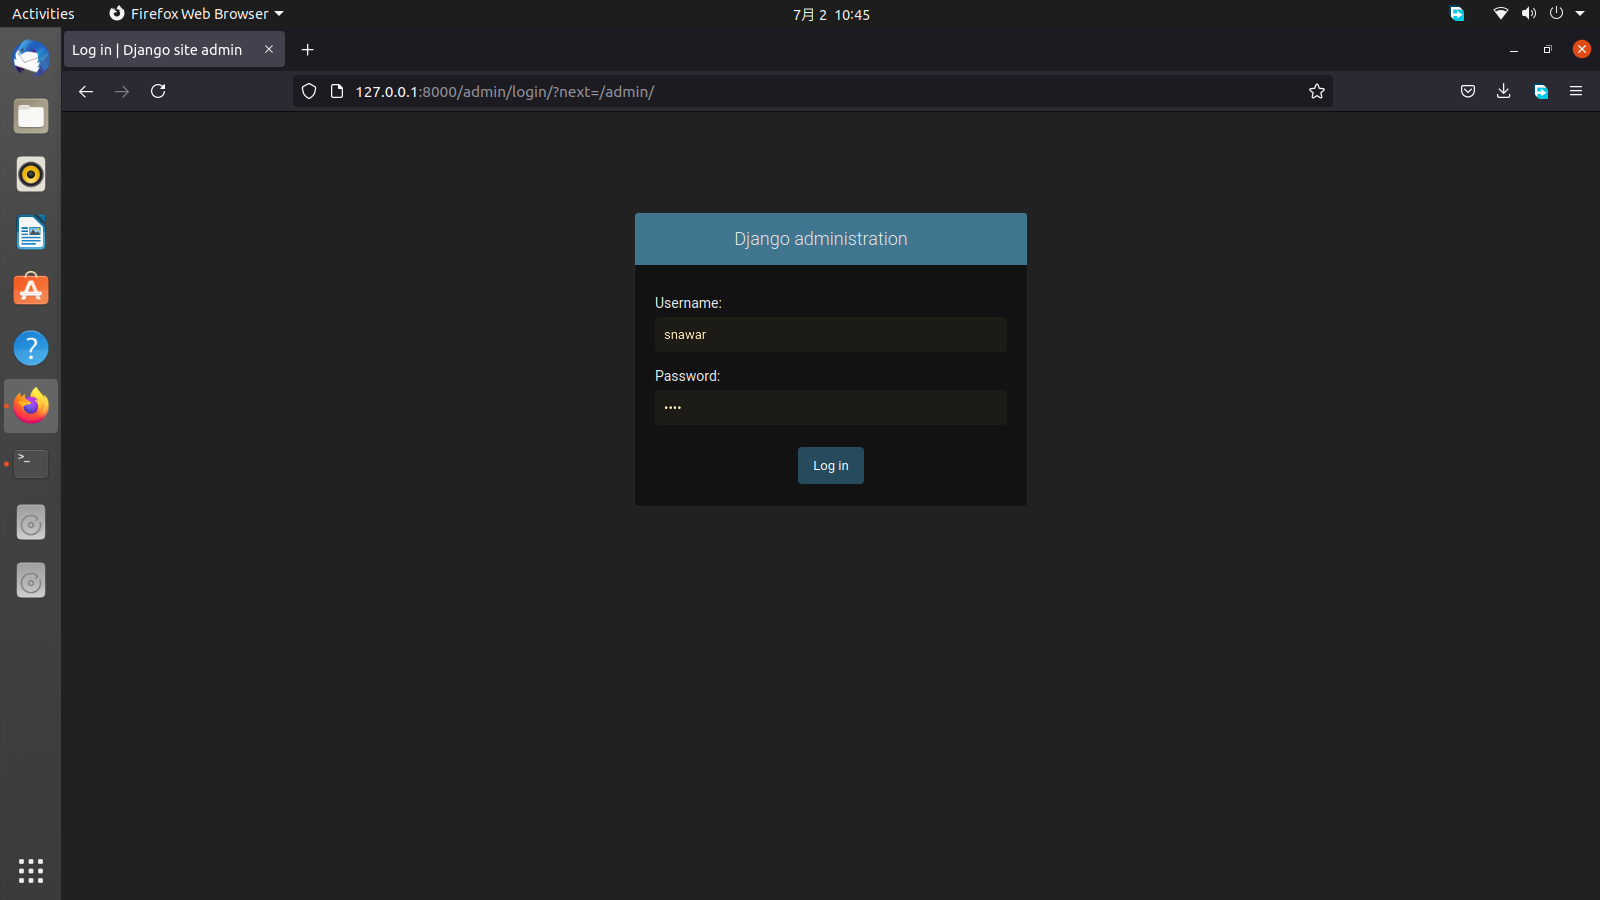Image resolution: width=1600 pixels, height=900 pixels.
Task: Switch to Firefox in the dock
Action: (31, 406)
